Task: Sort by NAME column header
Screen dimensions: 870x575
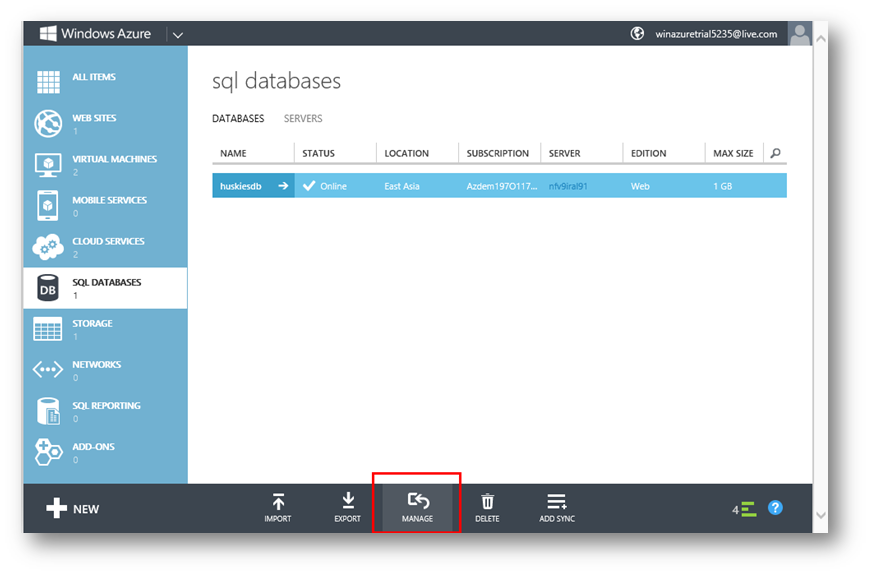Action: 233,153
